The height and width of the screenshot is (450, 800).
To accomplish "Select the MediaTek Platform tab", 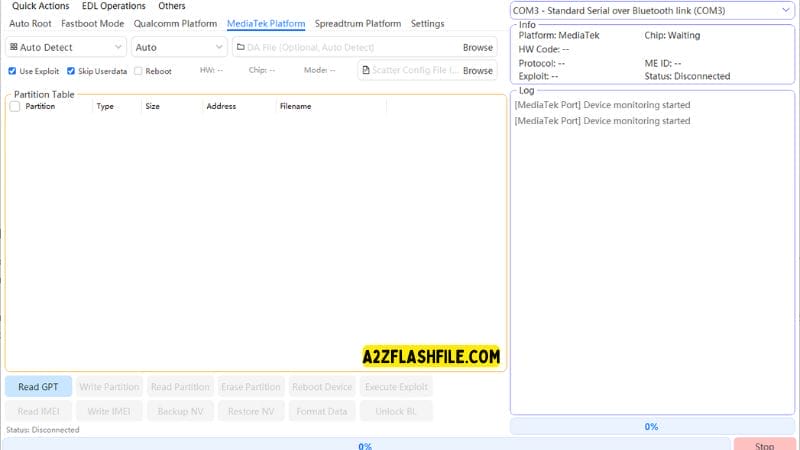I will [x=266, y=23].
